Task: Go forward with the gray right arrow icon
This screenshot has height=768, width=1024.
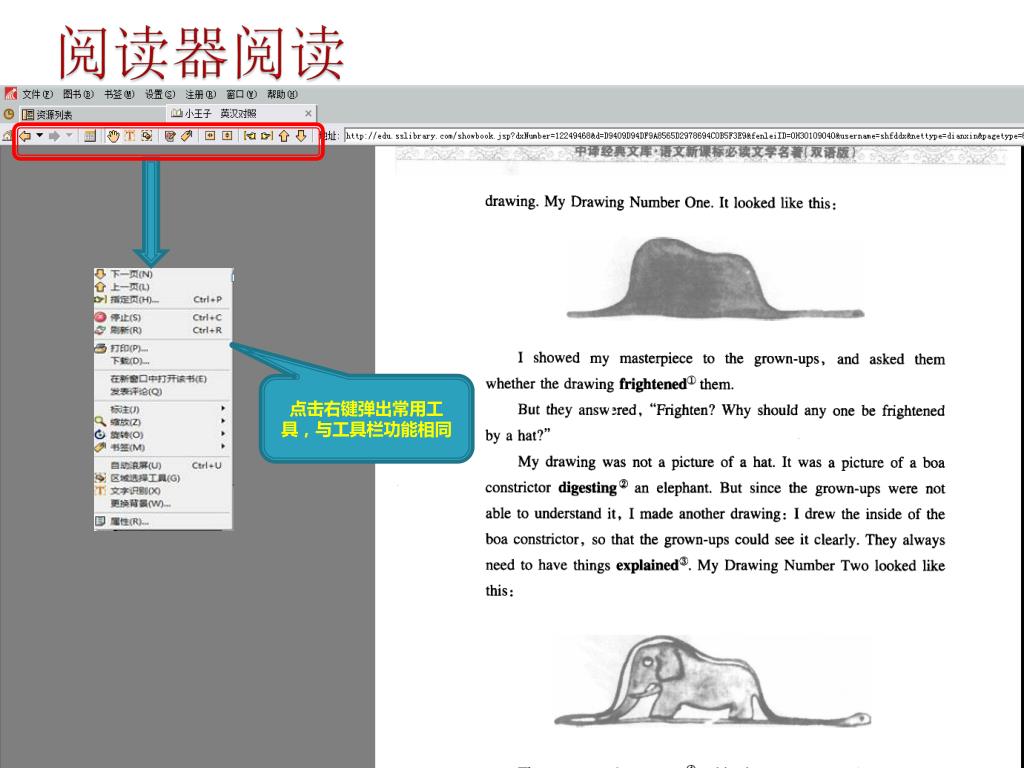Action: [x=54, y=136]
